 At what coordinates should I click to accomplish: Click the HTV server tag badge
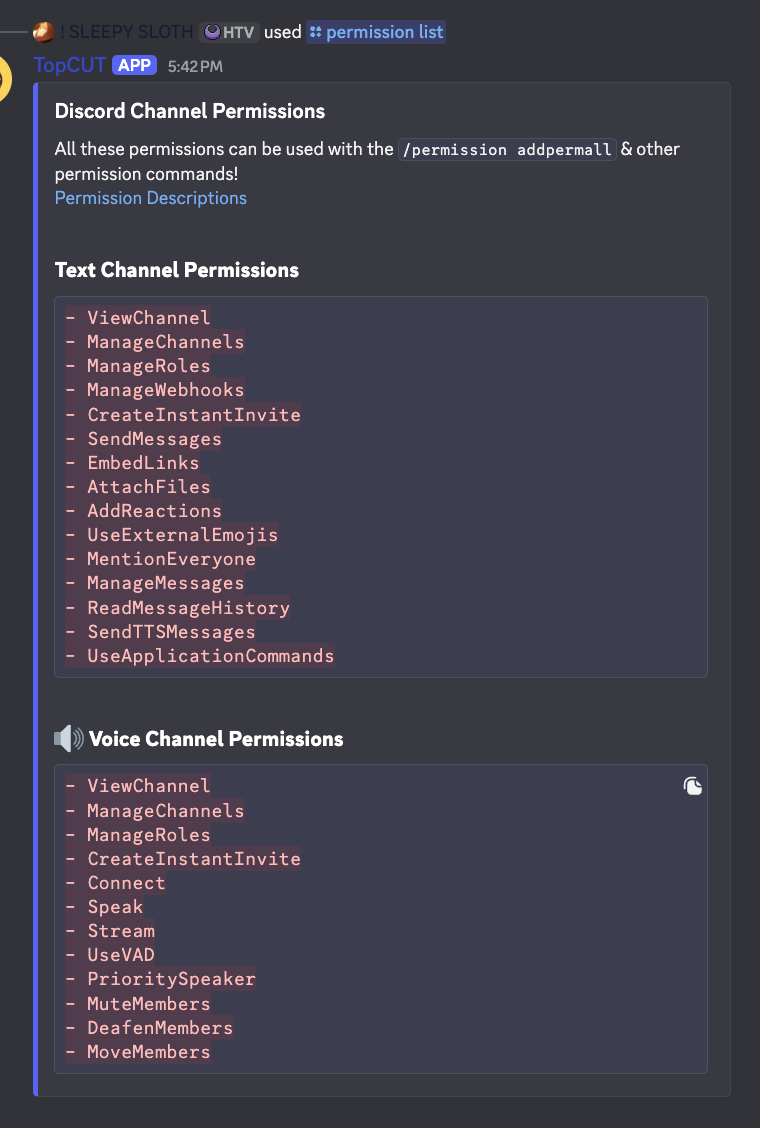coord(230,32)
